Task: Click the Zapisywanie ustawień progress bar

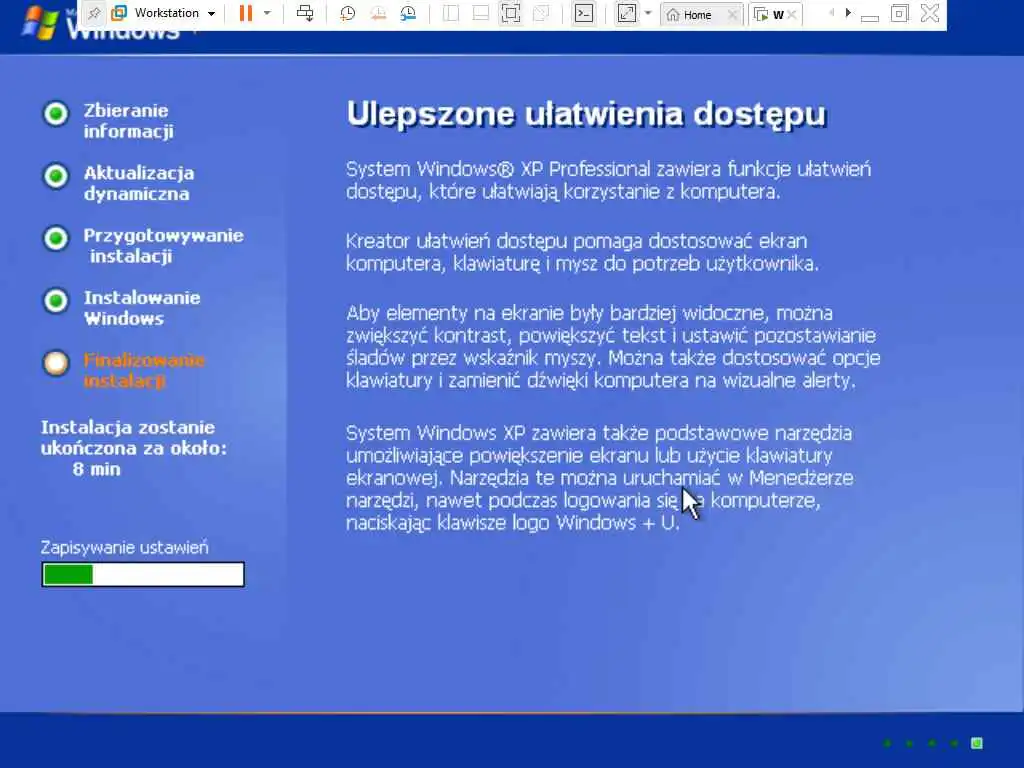Action: (x=143, y=575)
